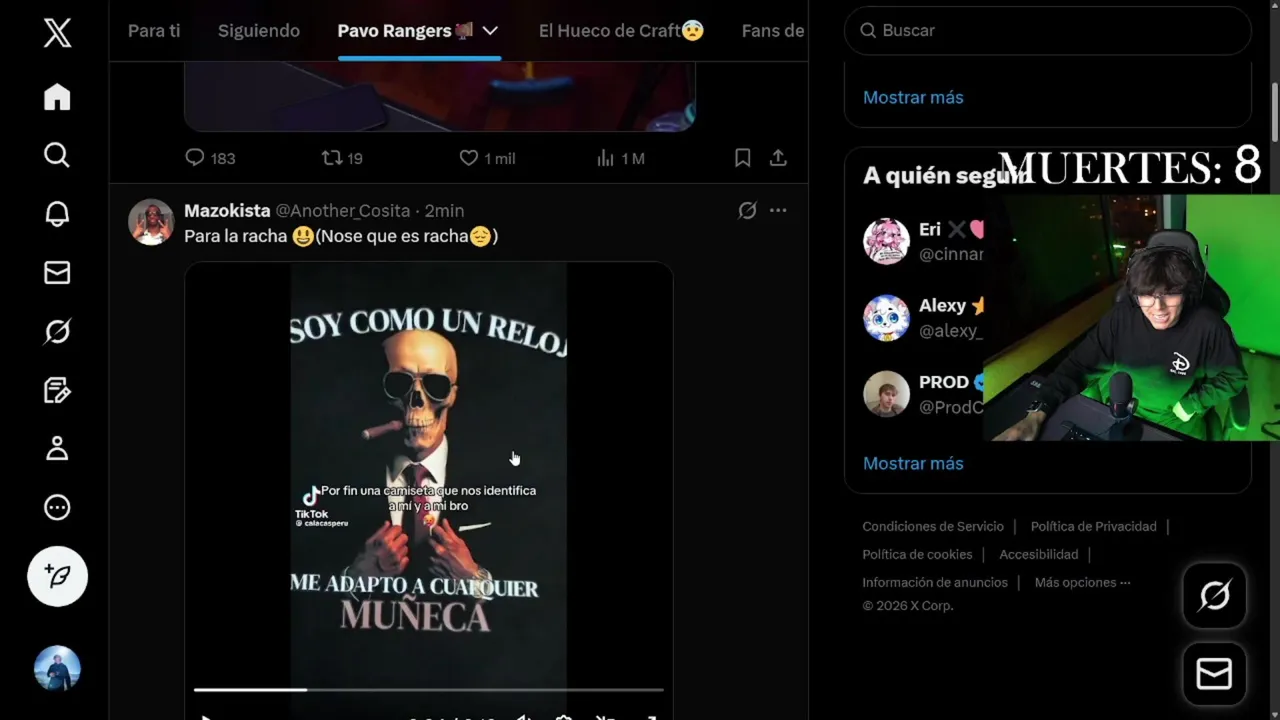Open El Hueco de Craft tab
This screenshot has width=1280, height=720.
pyautogui.click(x=621, y=31)
